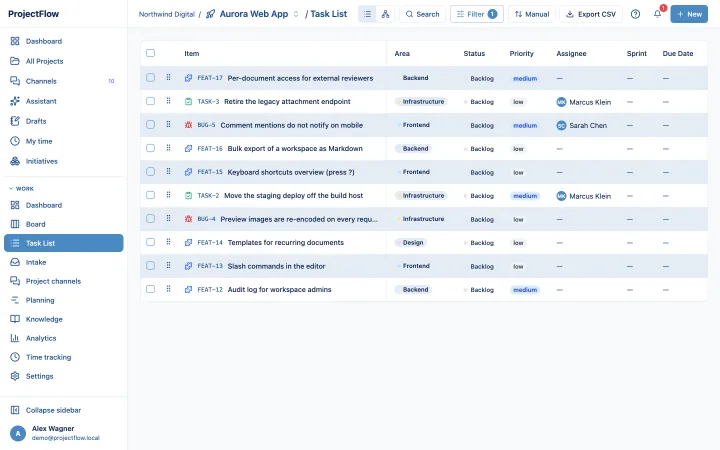Collapse the WORK section in sidebar

click(x=22, y=189)
